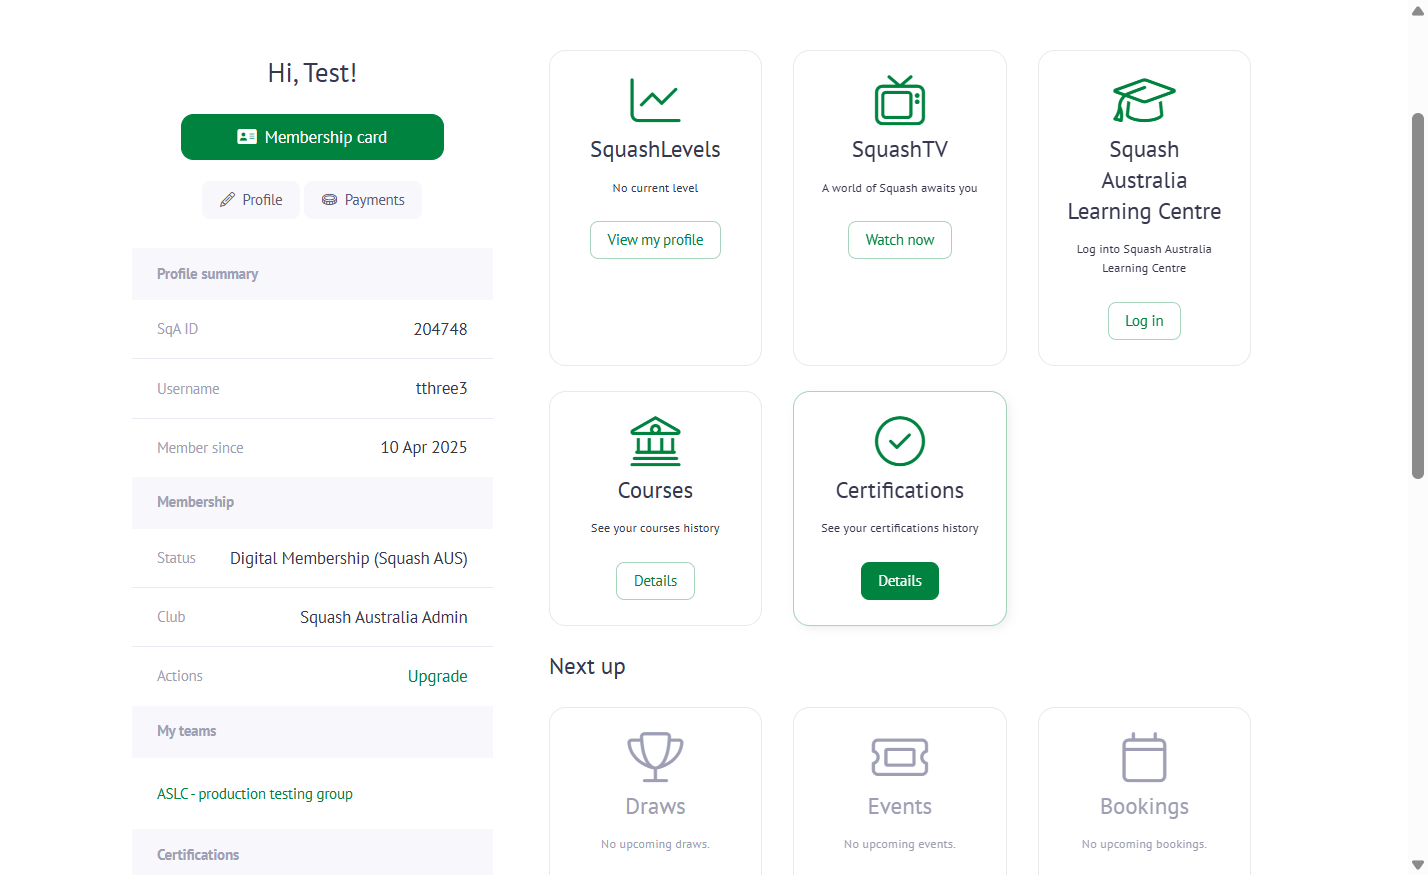Click the Squash Australia Learning Centre title
This screenshot has width=1428, height=875.
point(1144,181)
